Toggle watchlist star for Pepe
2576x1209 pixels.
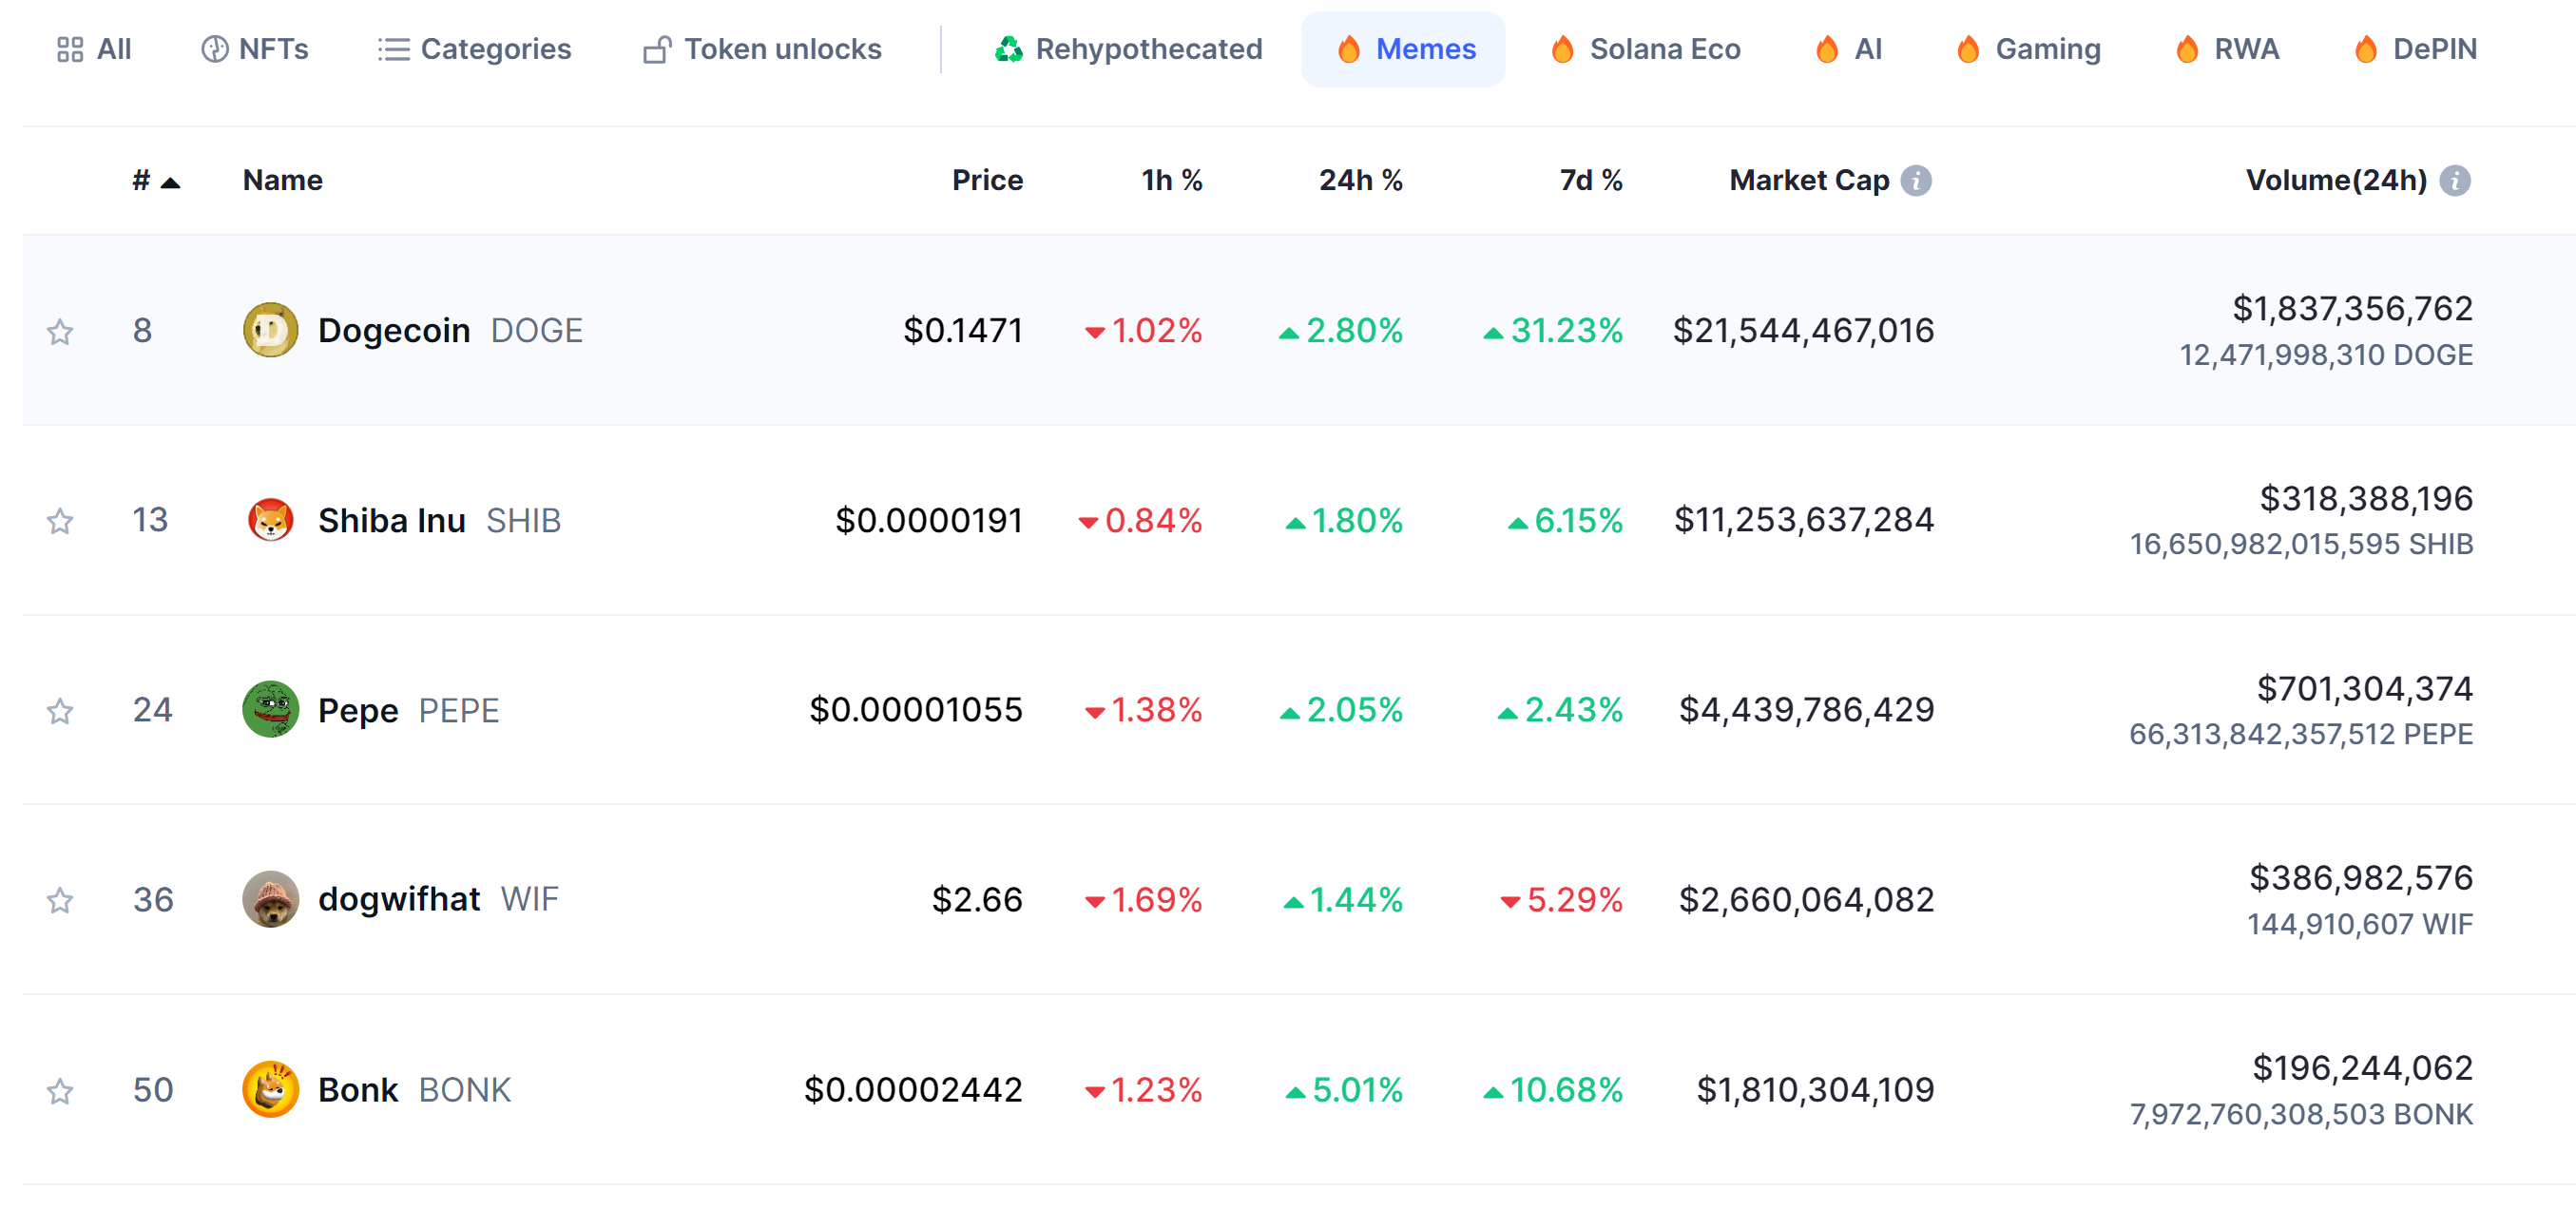tap(60, 711)
